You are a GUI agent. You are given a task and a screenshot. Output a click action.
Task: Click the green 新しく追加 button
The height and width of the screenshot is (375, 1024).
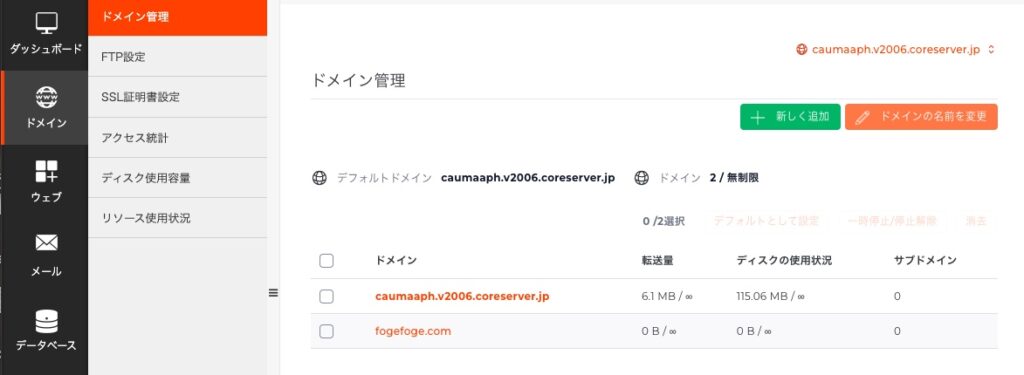[x=790, y=117]
